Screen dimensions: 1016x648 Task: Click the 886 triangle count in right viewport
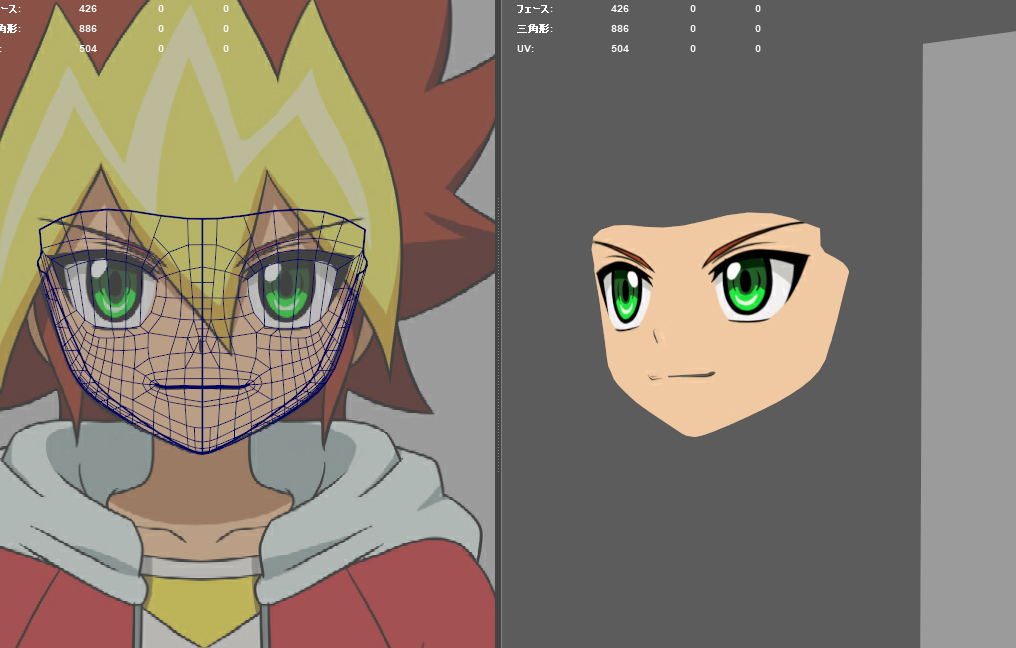click(x=619, y=29)
